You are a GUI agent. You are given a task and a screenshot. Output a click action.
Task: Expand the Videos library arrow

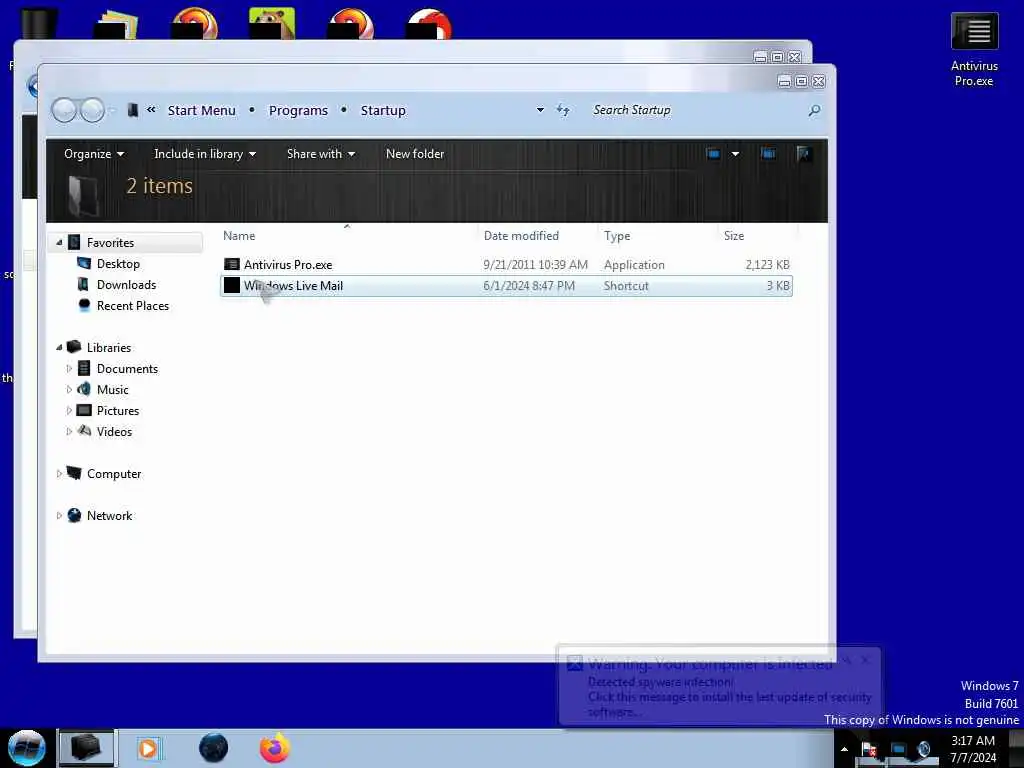(69, 432)
